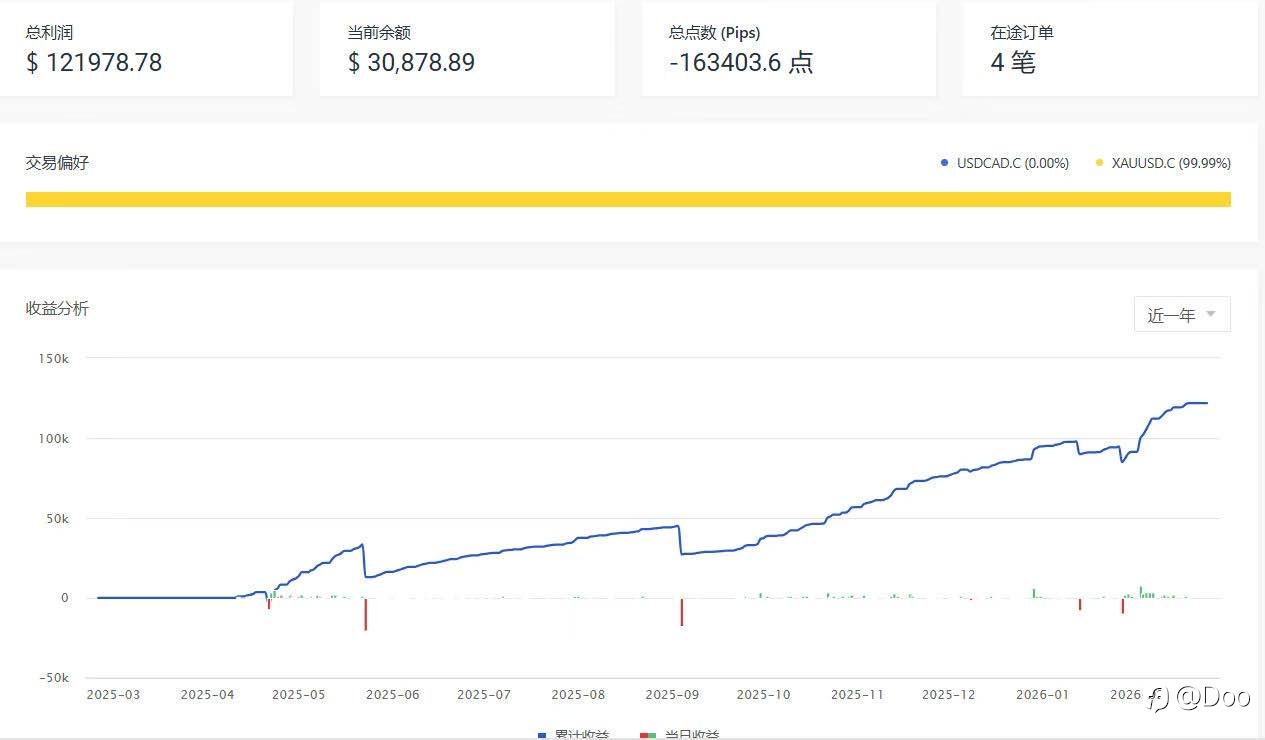This screenshot has width=1265, height=740.
Task: Click the 收益分析 section heading
Action: point(57,308)
